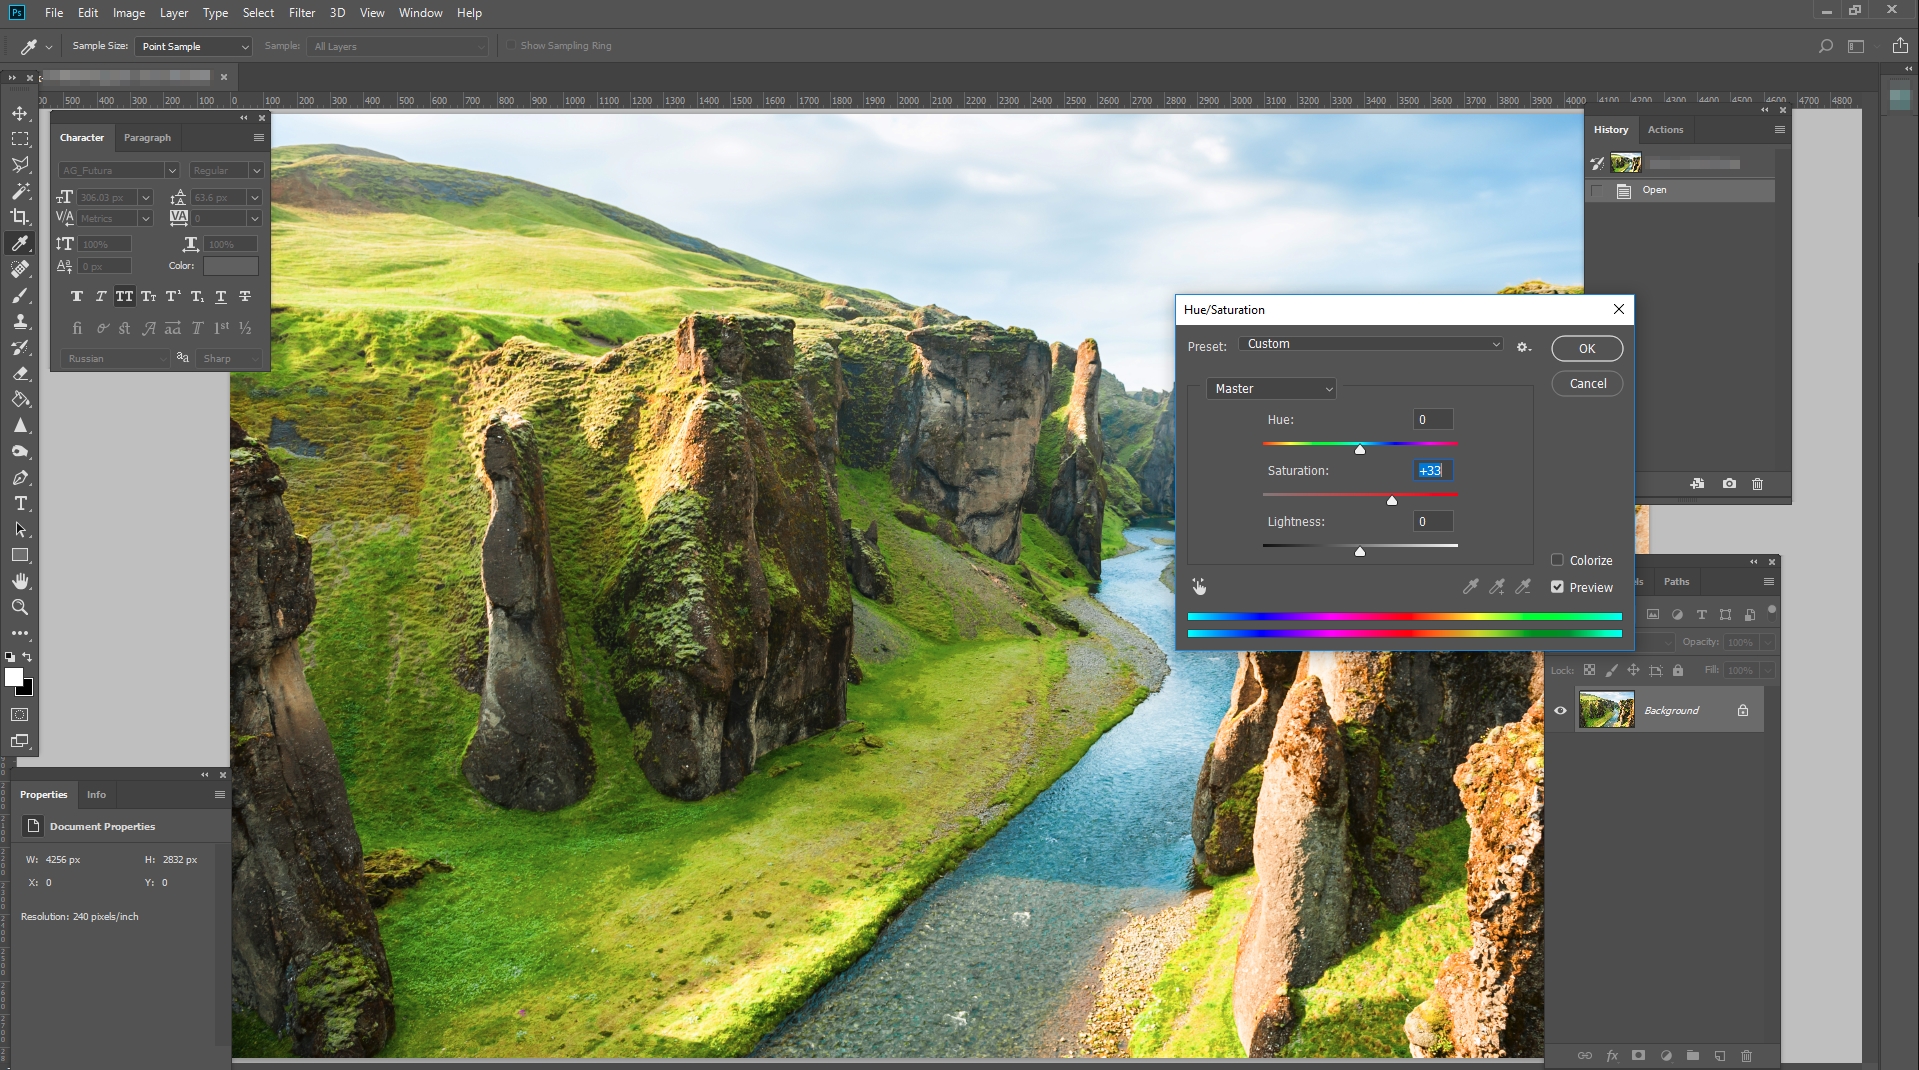The image size is (1919, 1070).
Task: Hide the Background layer
Action: tap(1561, 710)
